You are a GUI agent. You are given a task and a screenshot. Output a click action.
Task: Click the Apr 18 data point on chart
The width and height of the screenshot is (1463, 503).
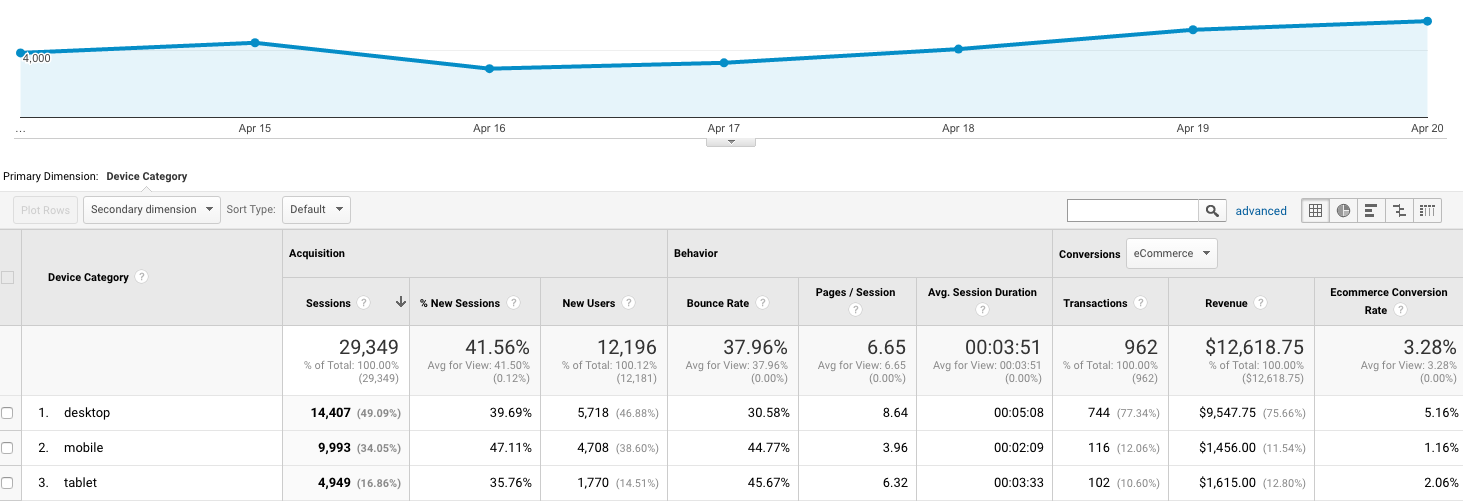(x=958, y=49)
